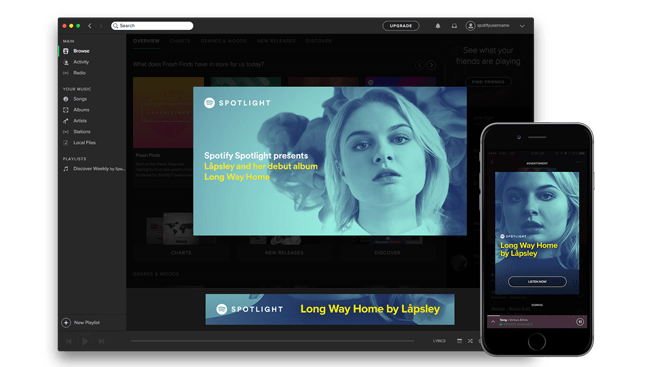Switch to the Discover tab
Image resolution: width=652 pixels, height=367 pixels.
[319, 41]
